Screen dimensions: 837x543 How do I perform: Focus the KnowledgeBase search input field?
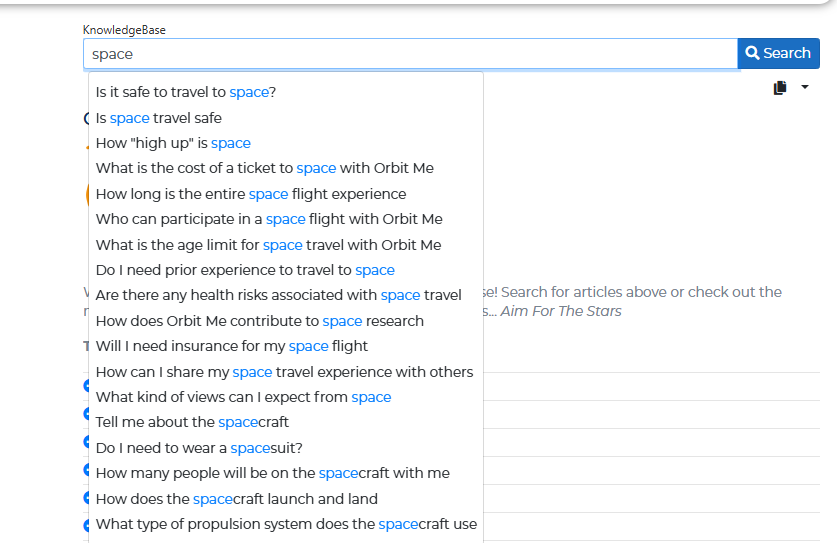pos(410,54)
